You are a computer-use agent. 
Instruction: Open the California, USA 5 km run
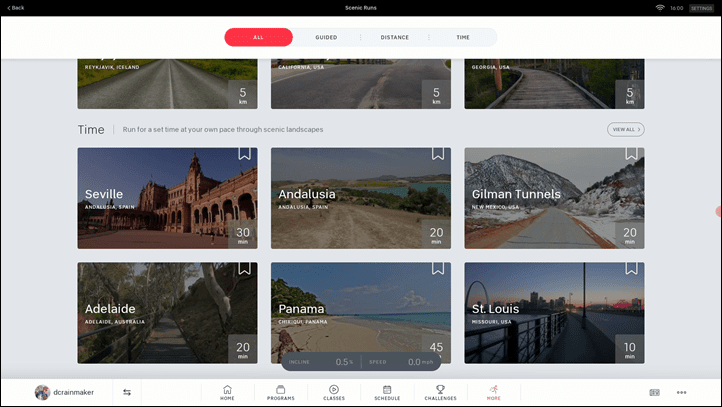pyautogui.click(x=361, y=84)
